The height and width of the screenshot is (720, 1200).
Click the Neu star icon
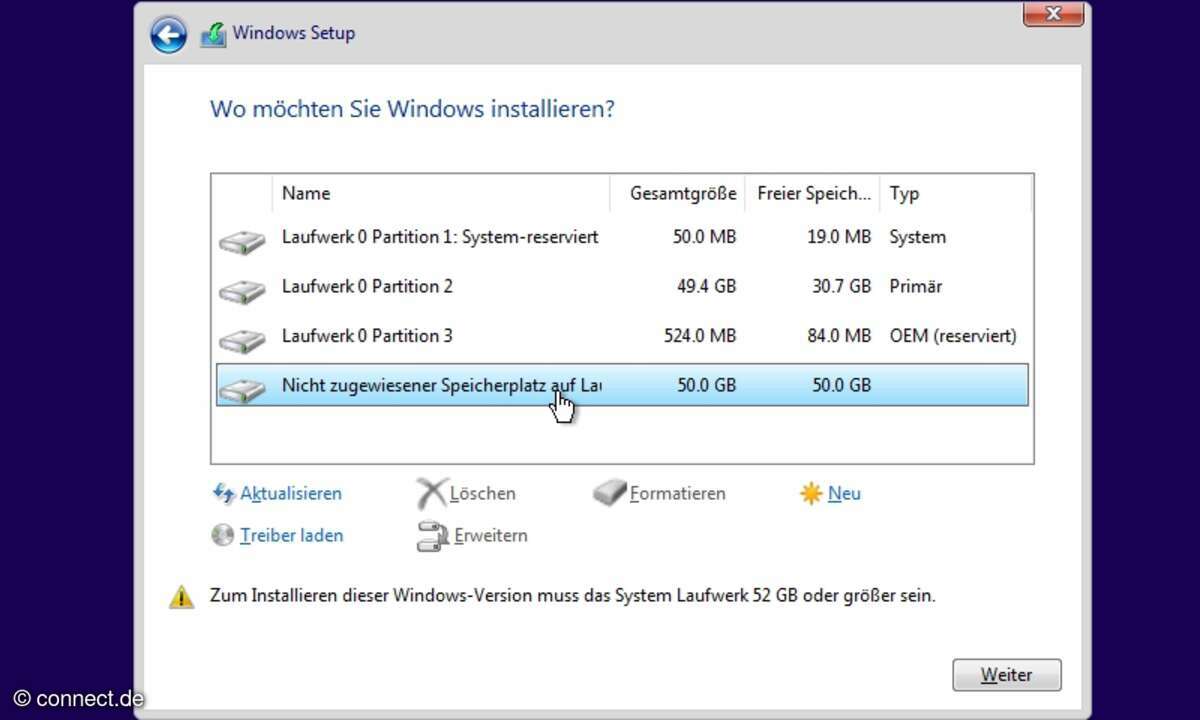(x=811, y=493)
